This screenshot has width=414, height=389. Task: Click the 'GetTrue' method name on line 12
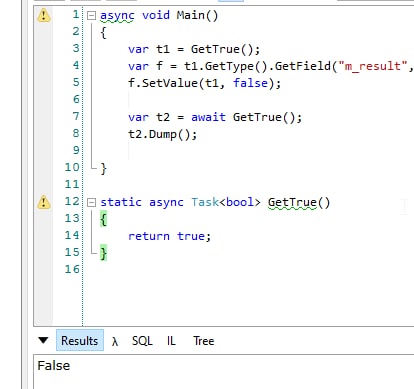pos(292,202)
